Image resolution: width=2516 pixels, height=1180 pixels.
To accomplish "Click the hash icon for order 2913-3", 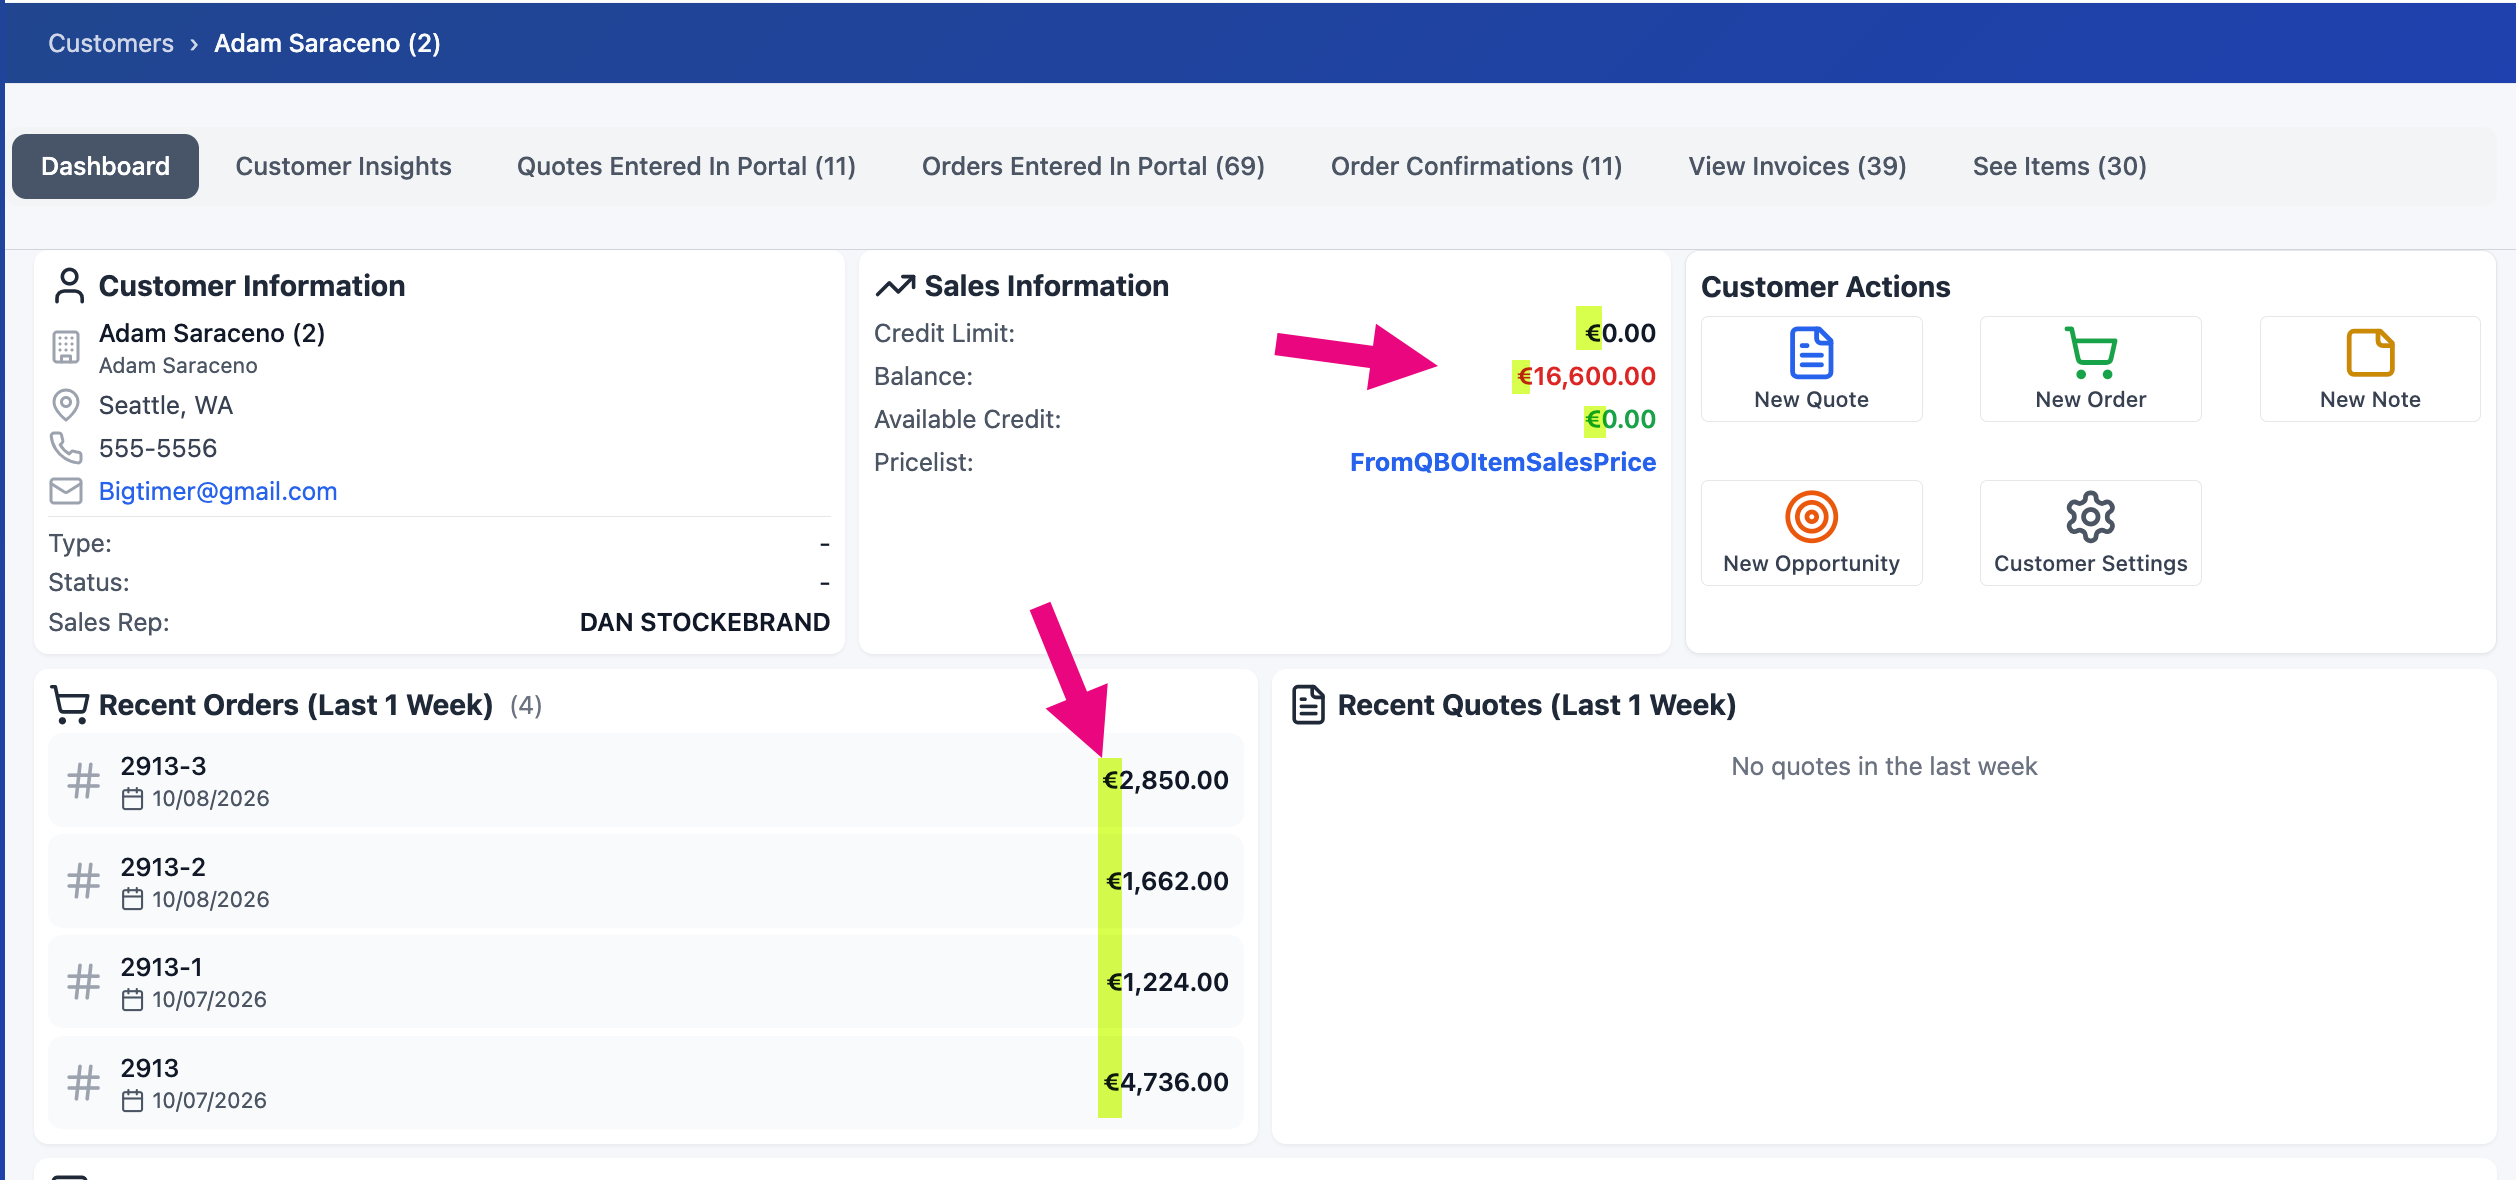I will click(84, 781).
